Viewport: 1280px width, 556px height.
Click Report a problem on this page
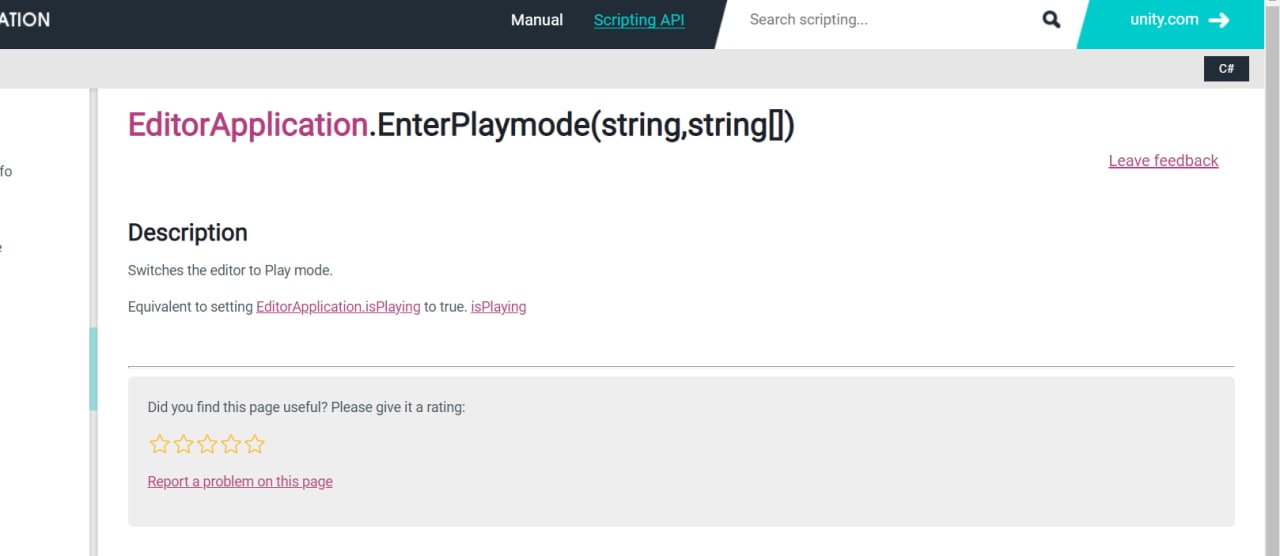tap(240, 482)
